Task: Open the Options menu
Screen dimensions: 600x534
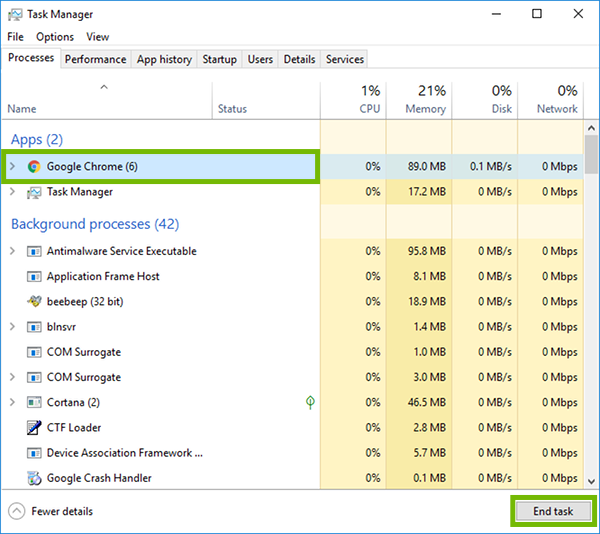Action: pos(55,37)
